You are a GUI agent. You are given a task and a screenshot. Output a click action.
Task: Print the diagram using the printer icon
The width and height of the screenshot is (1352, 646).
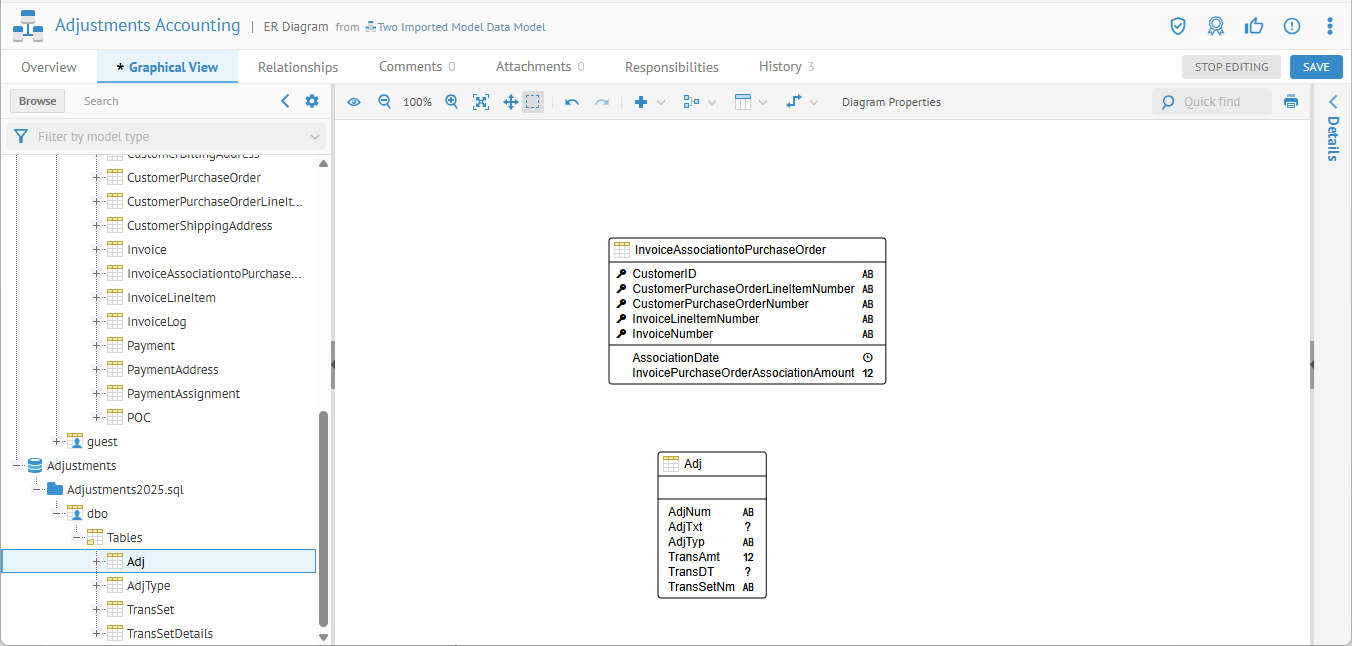[x=1291, y=102]
